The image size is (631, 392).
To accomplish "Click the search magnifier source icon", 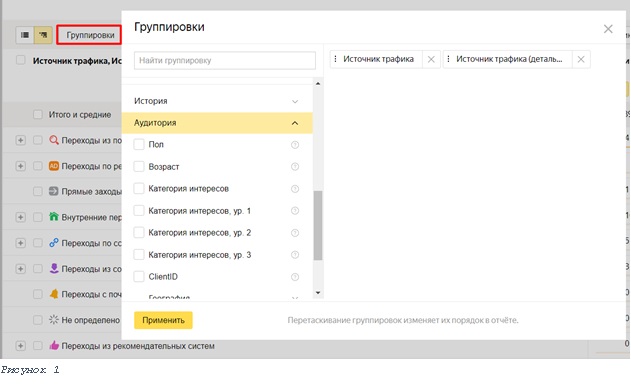I will (54, 140).
